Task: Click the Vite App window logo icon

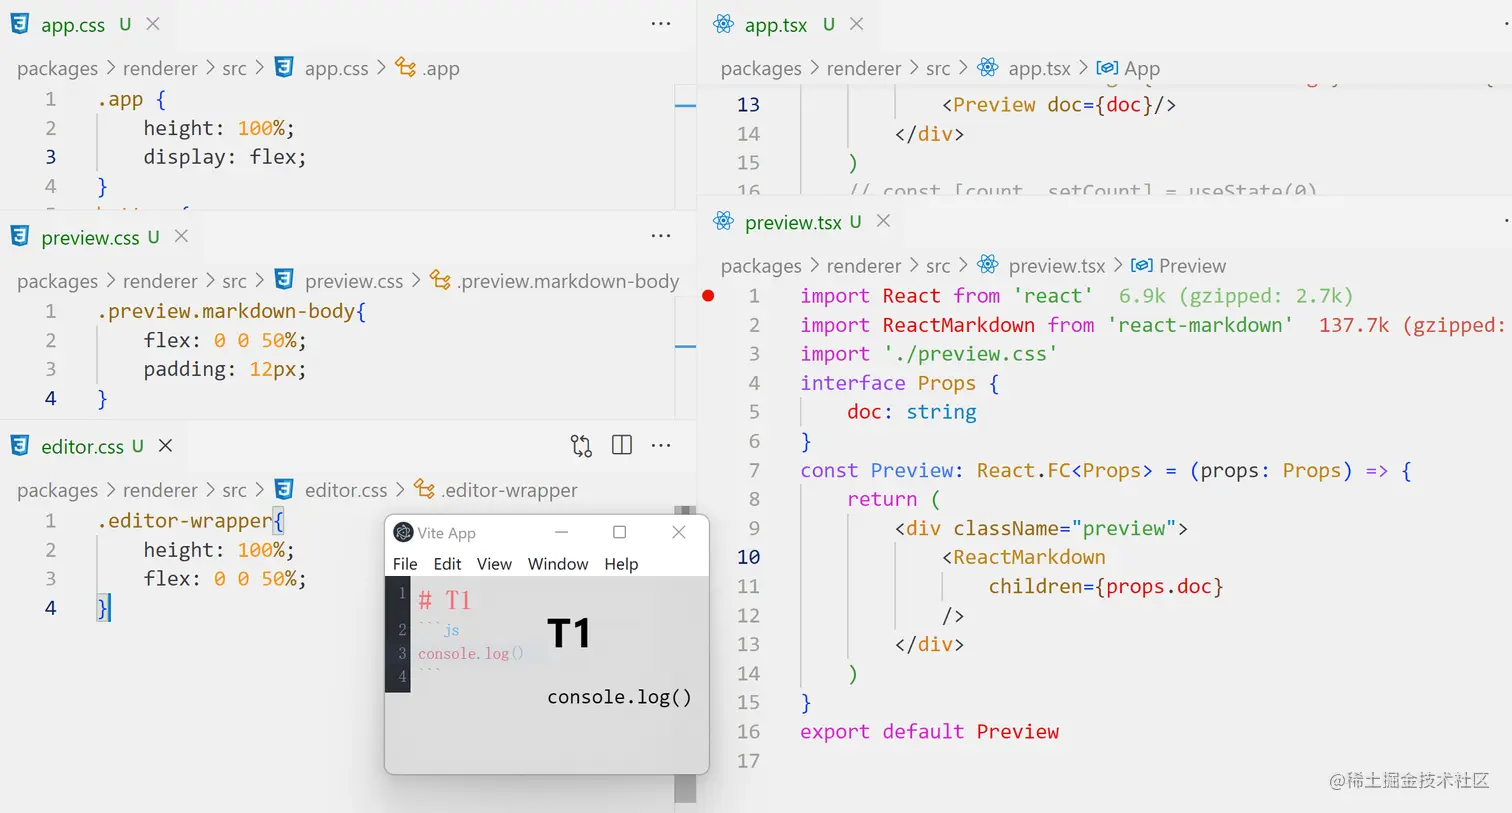Action: pos(403,532)
